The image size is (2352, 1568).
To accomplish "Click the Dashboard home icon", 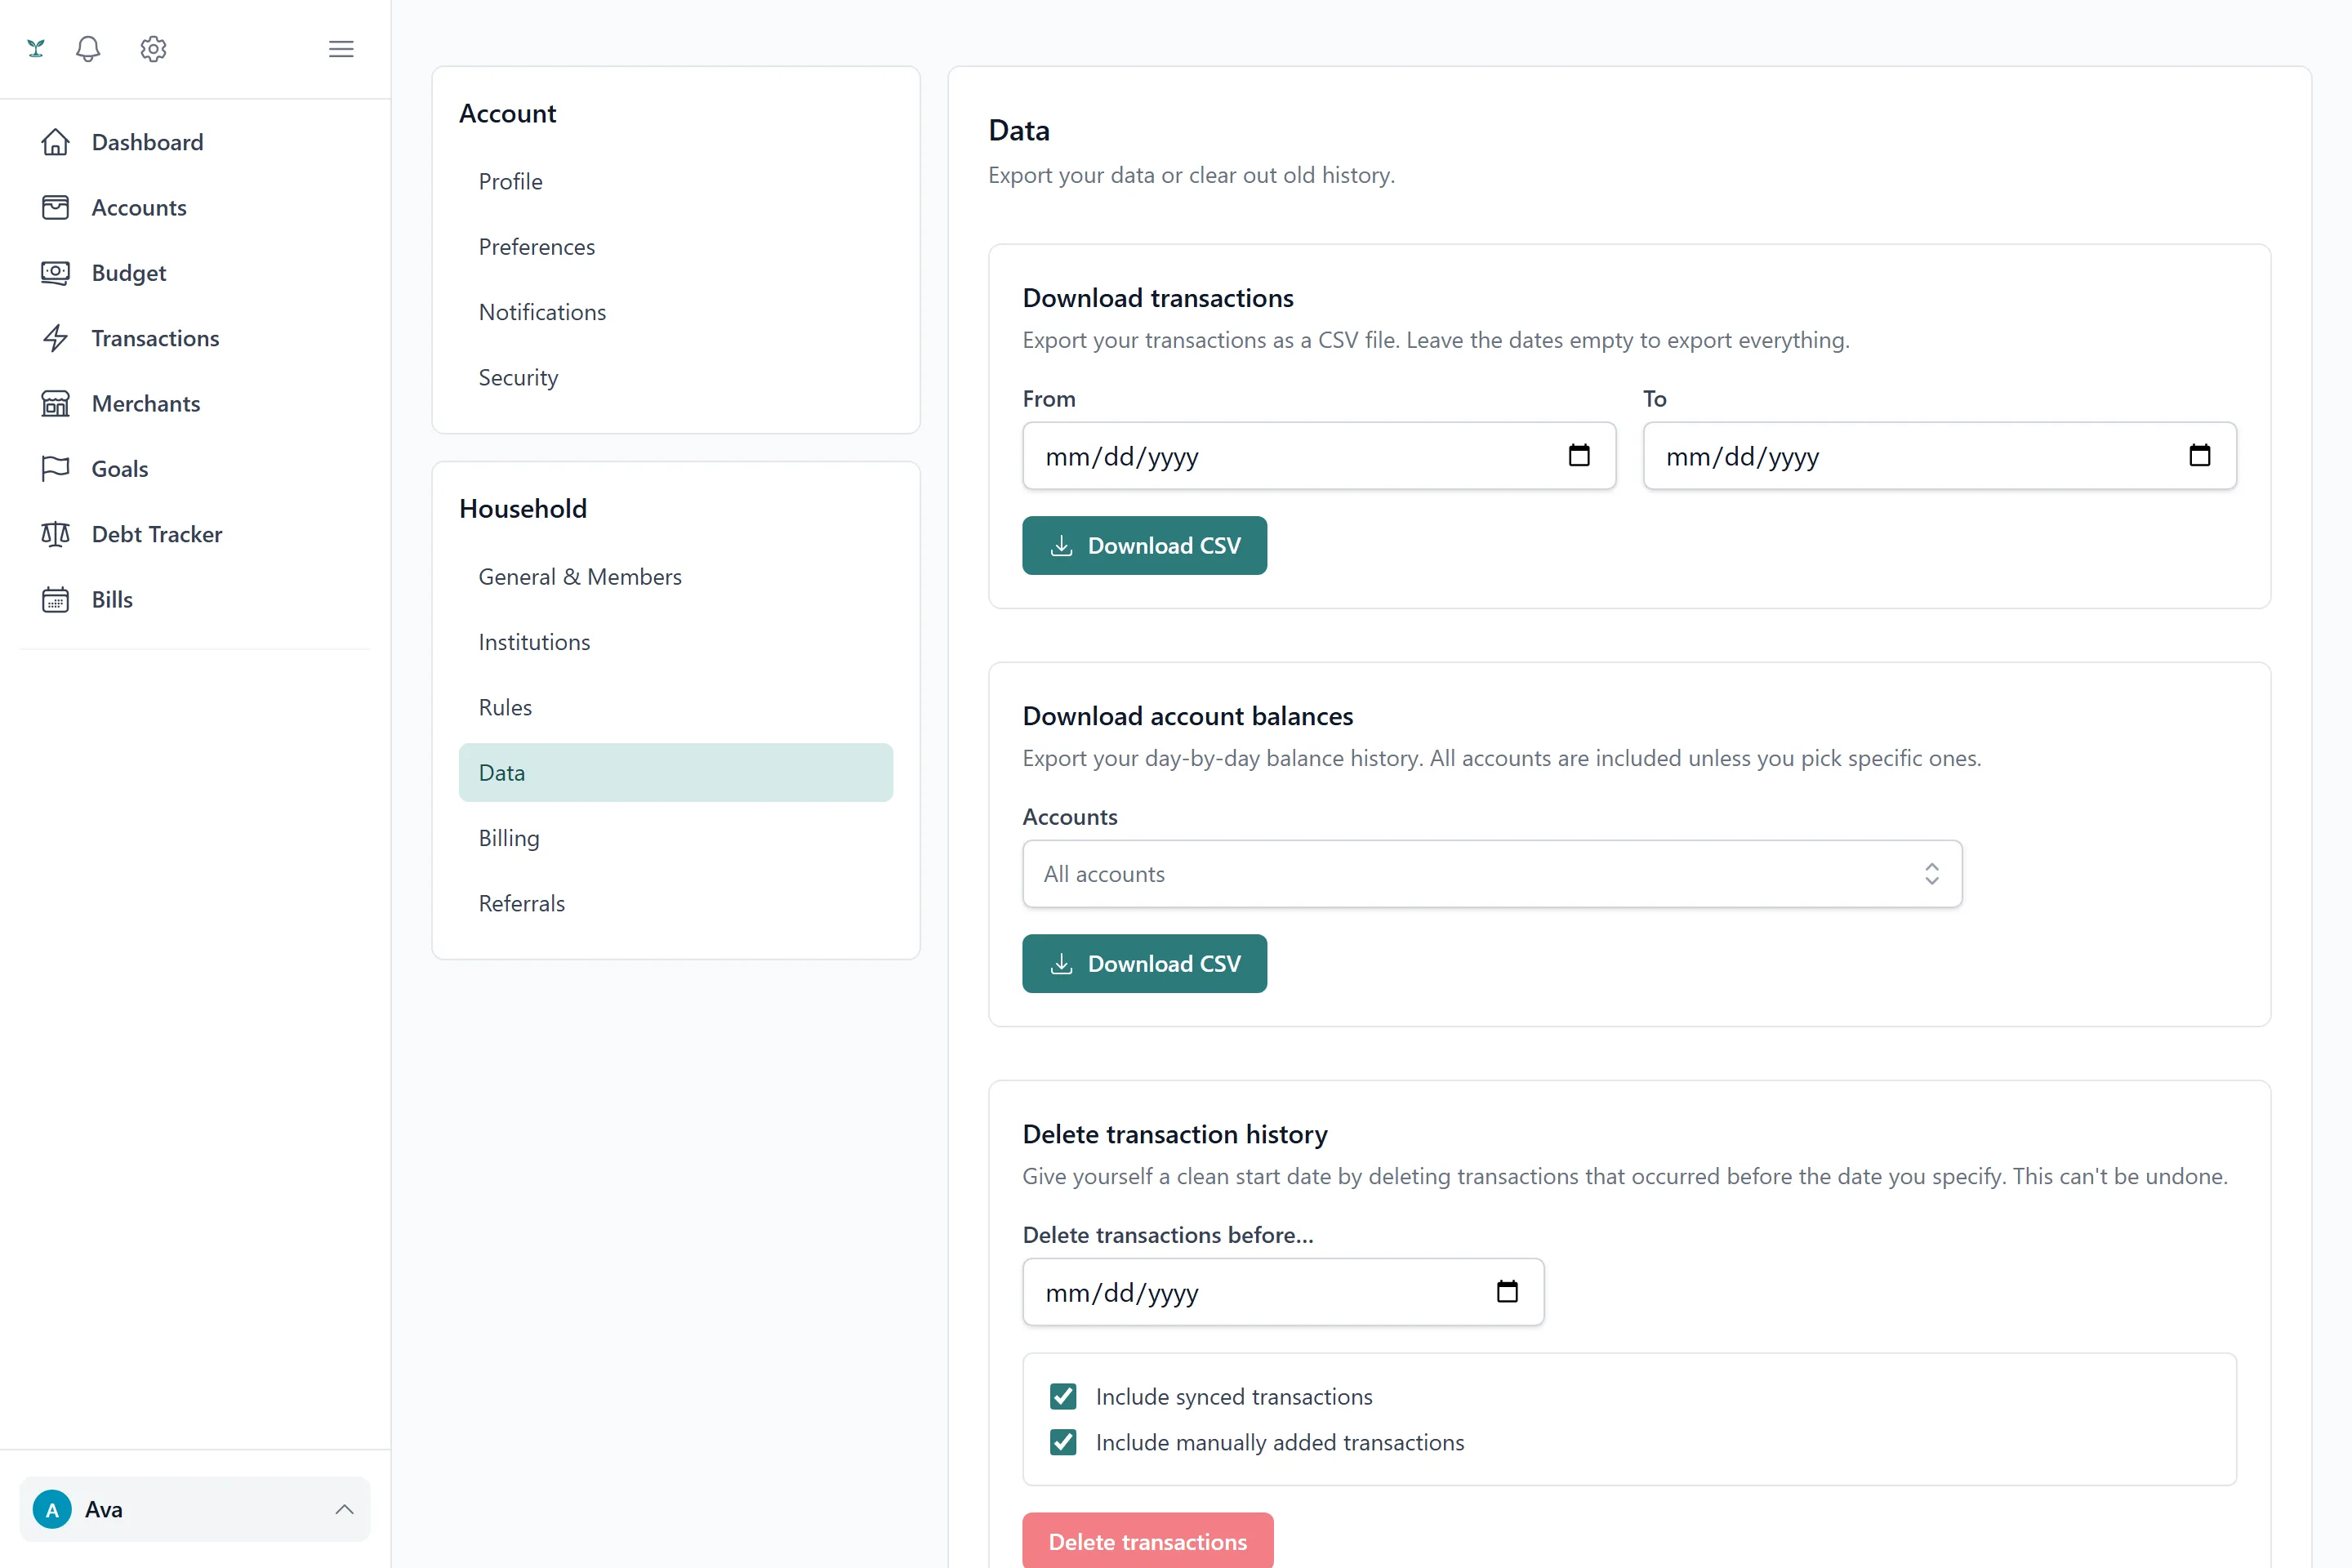I will (x=55, y=142).
